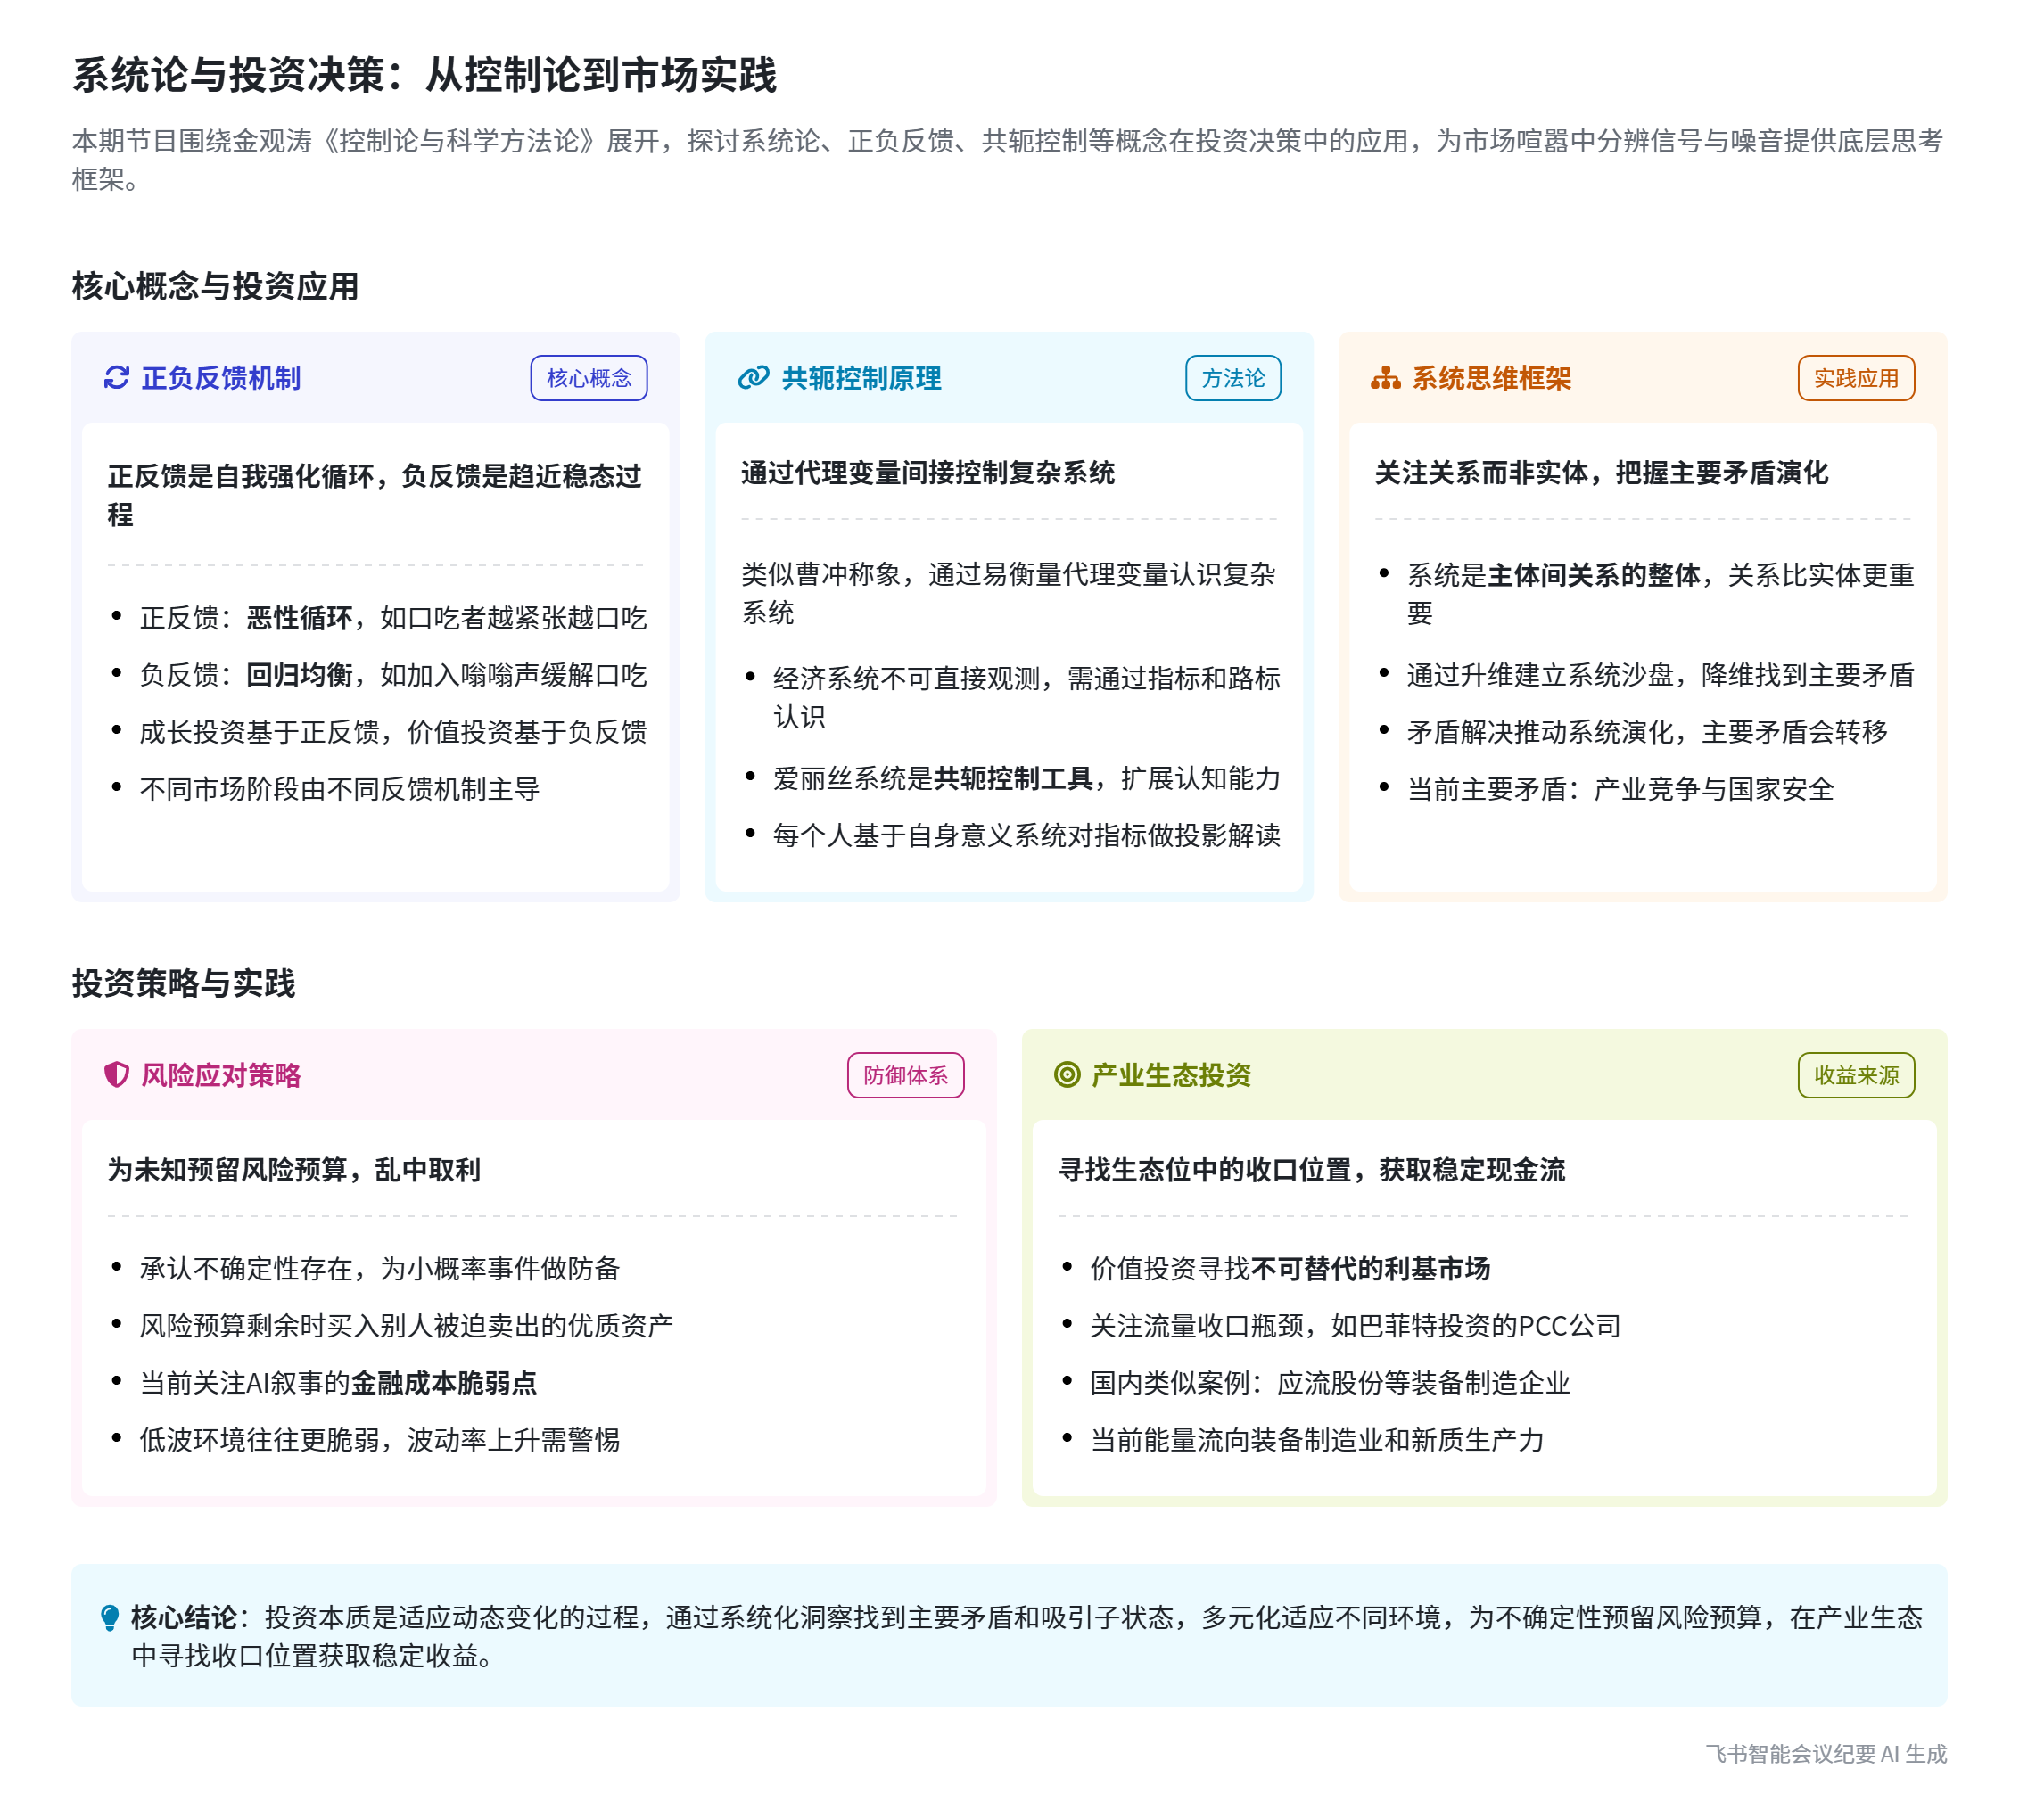
Task: Click the 核心概念与投资应用 section heading
Action: click(x=215, y=286)
